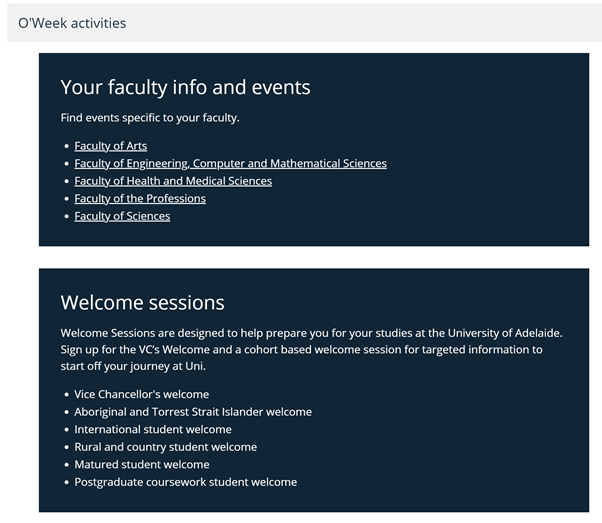This screenshot has width=602, height=523.
Task: Go to the Faculty of Sciences link
Action: coord(122,216)
